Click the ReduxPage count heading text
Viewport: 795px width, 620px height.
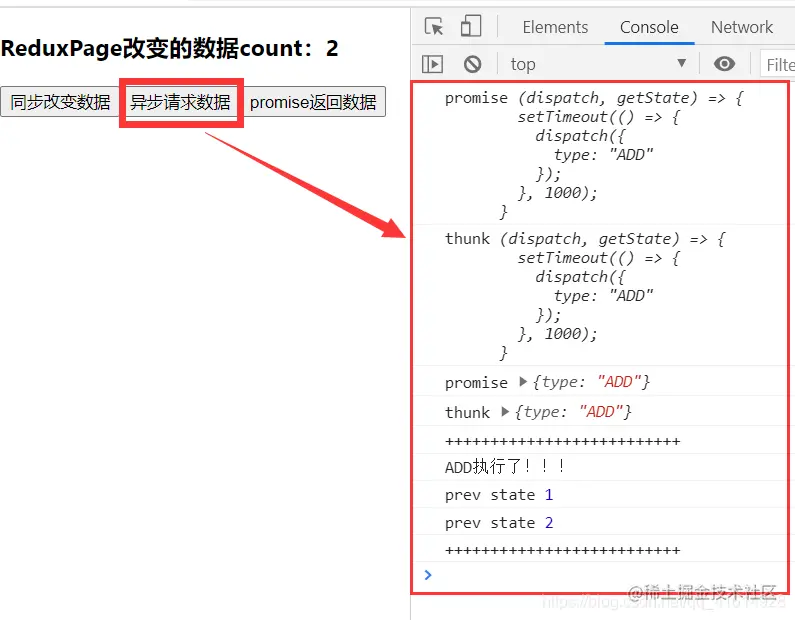click(x=169, y=49)
